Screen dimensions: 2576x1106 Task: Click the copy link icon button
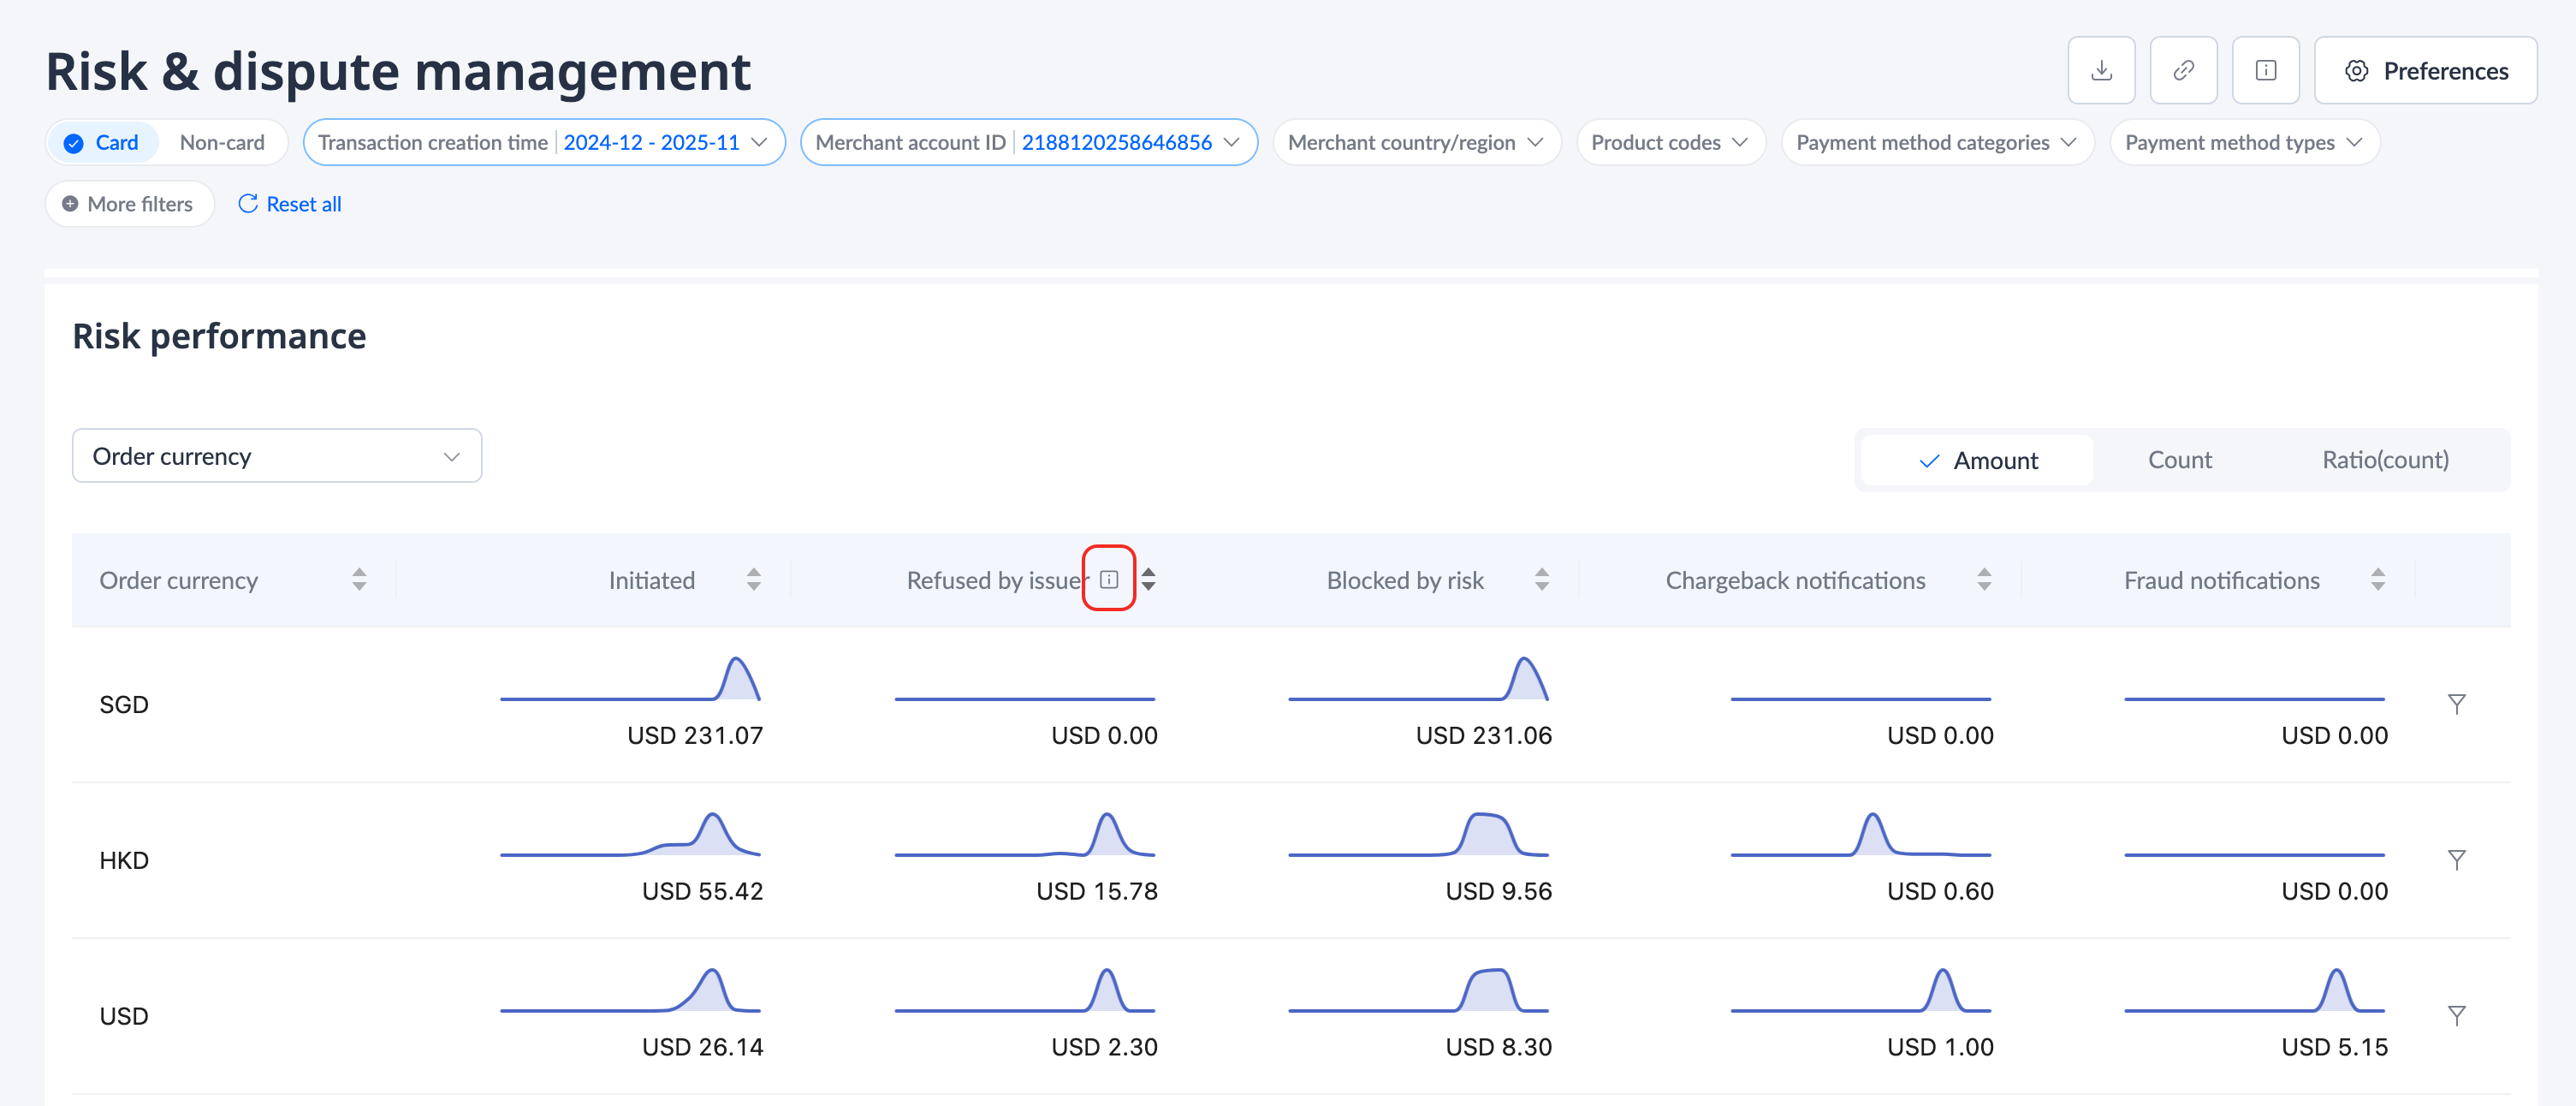point(2183,71)
